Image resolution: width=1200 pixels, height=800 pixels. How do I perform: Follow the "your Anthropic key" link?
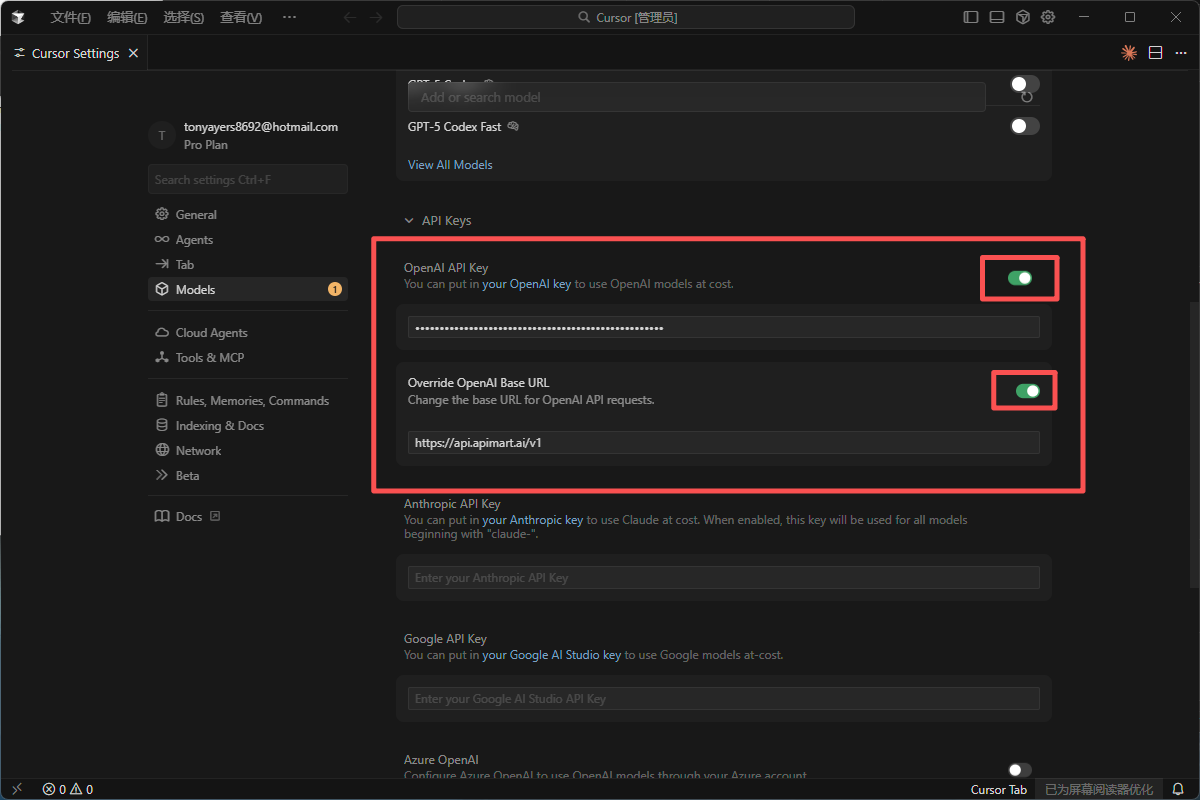(x=533, y=520)
